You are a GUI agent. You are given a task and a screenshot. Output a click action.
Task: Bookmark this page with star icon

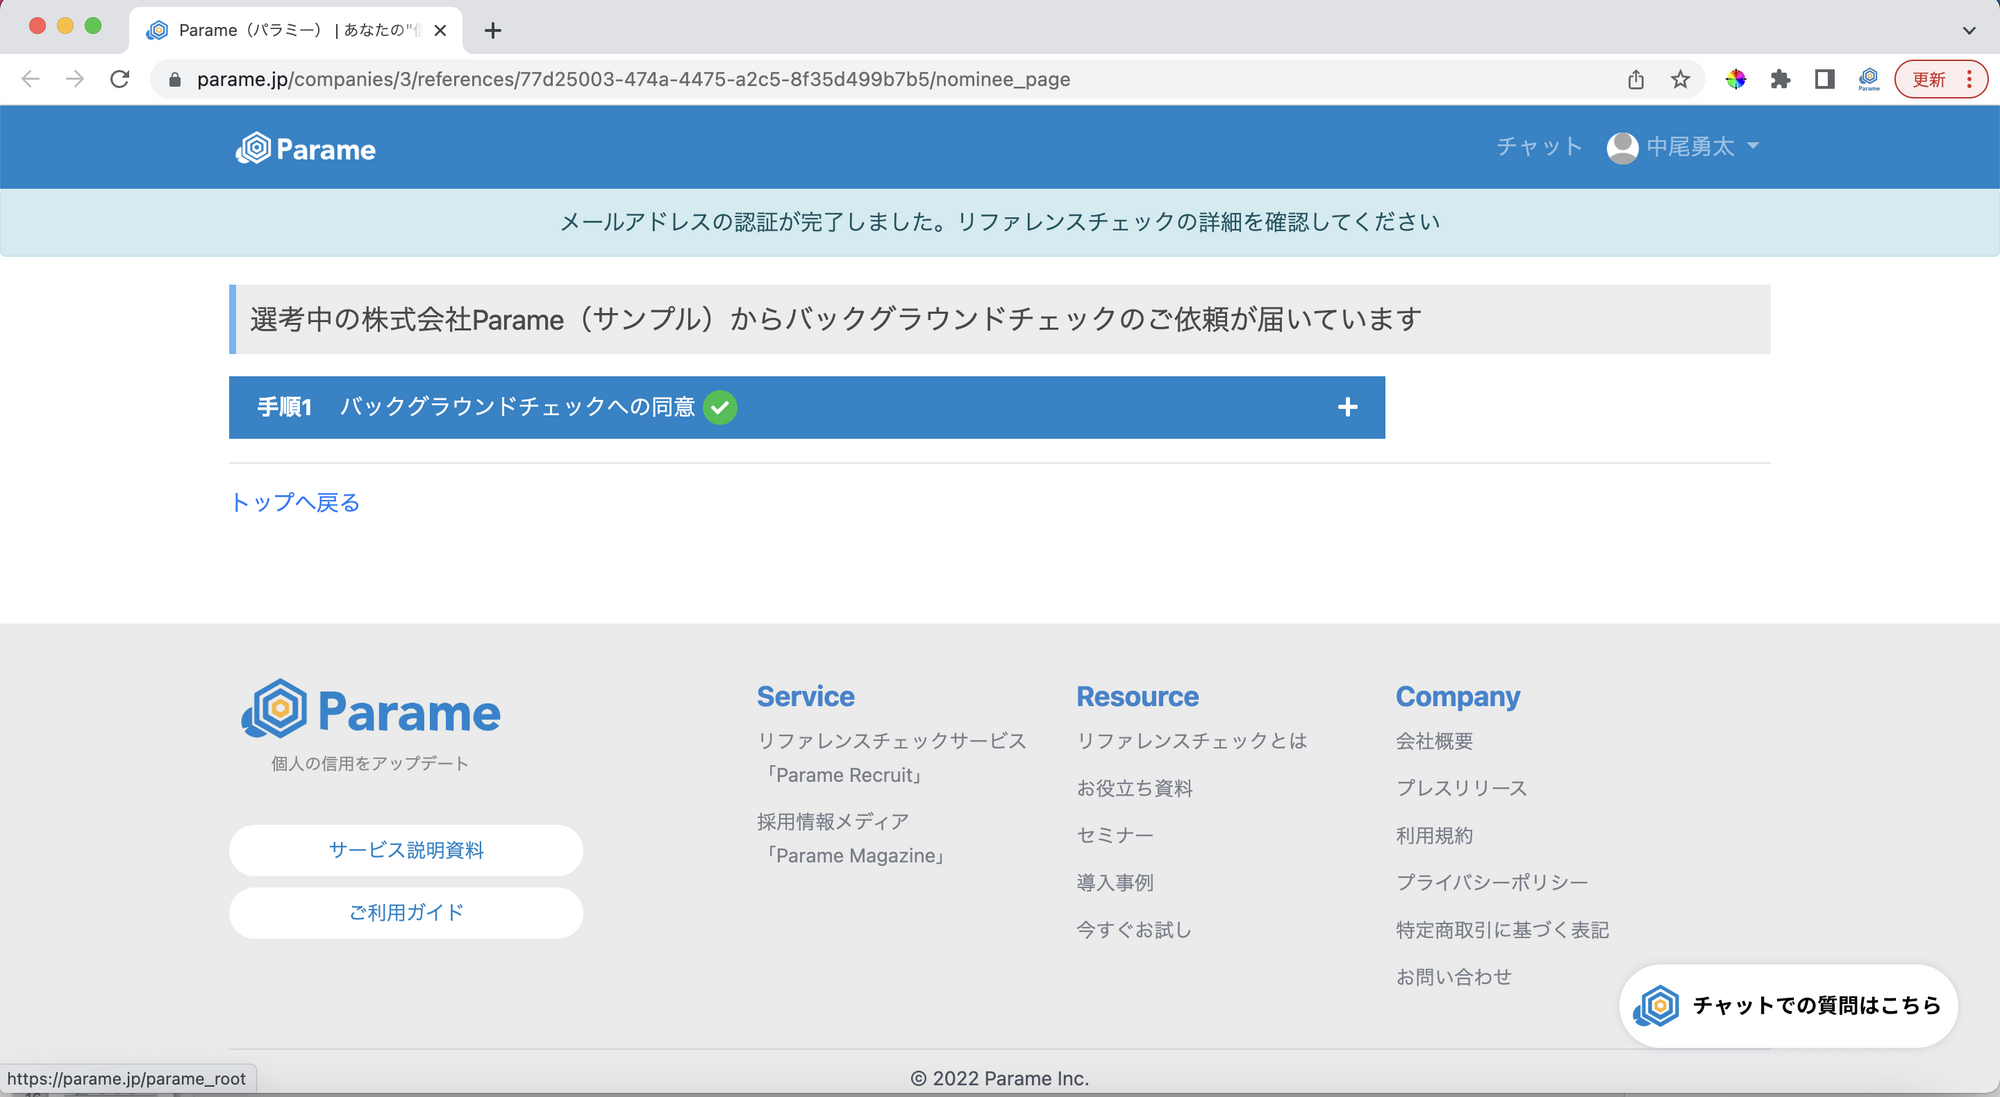[x=1680, y=79]
